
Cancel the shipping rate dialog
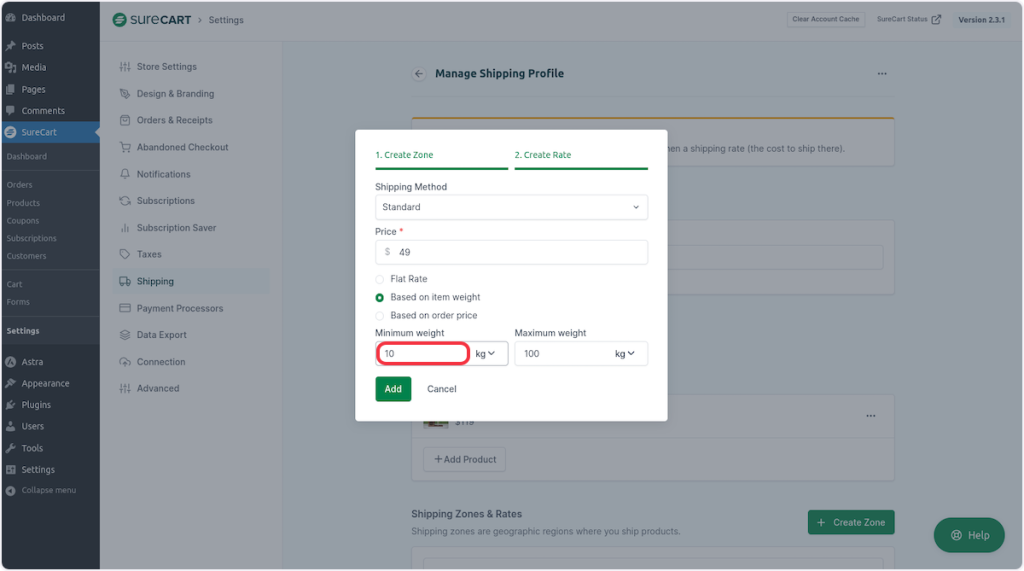point(441,389)
